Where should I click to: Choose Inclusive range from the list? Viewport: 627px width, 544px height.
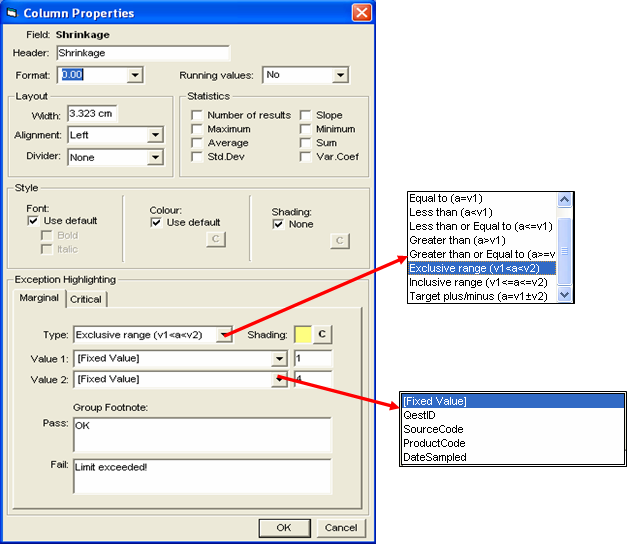[480, 282]
